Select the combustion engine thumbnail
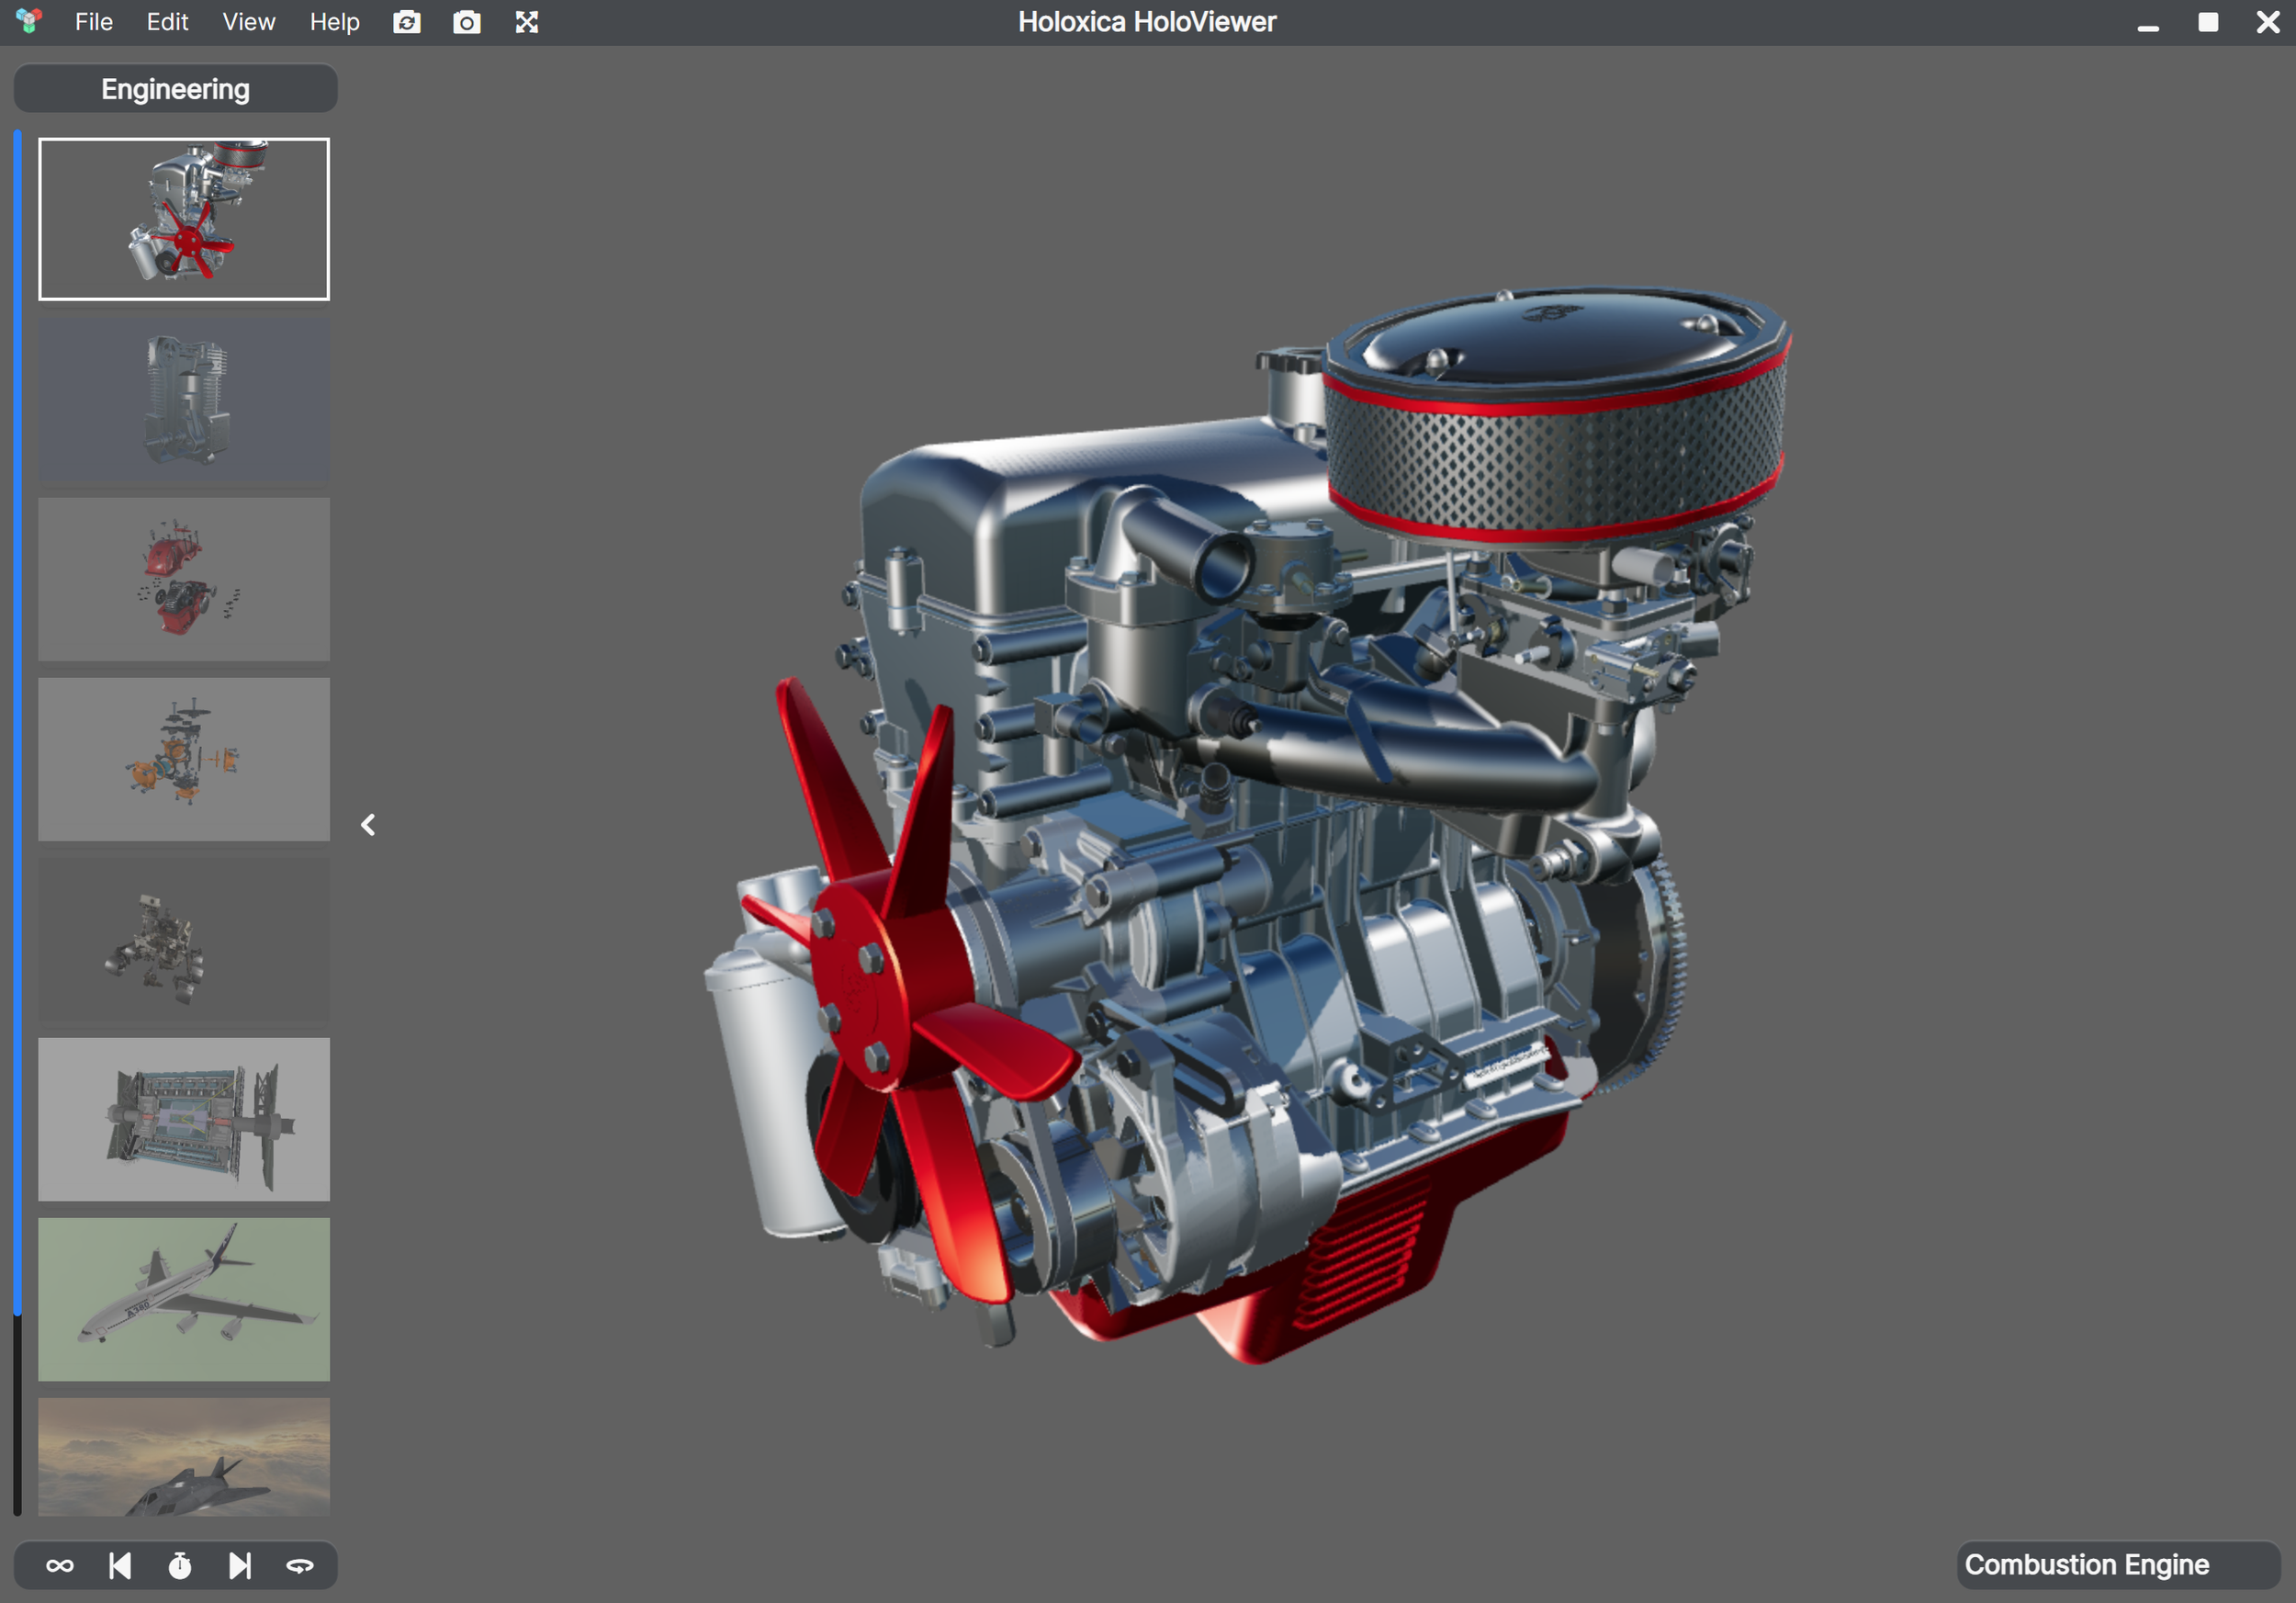Viewport: 2296px width, 1603px height. tap(184, 219)
